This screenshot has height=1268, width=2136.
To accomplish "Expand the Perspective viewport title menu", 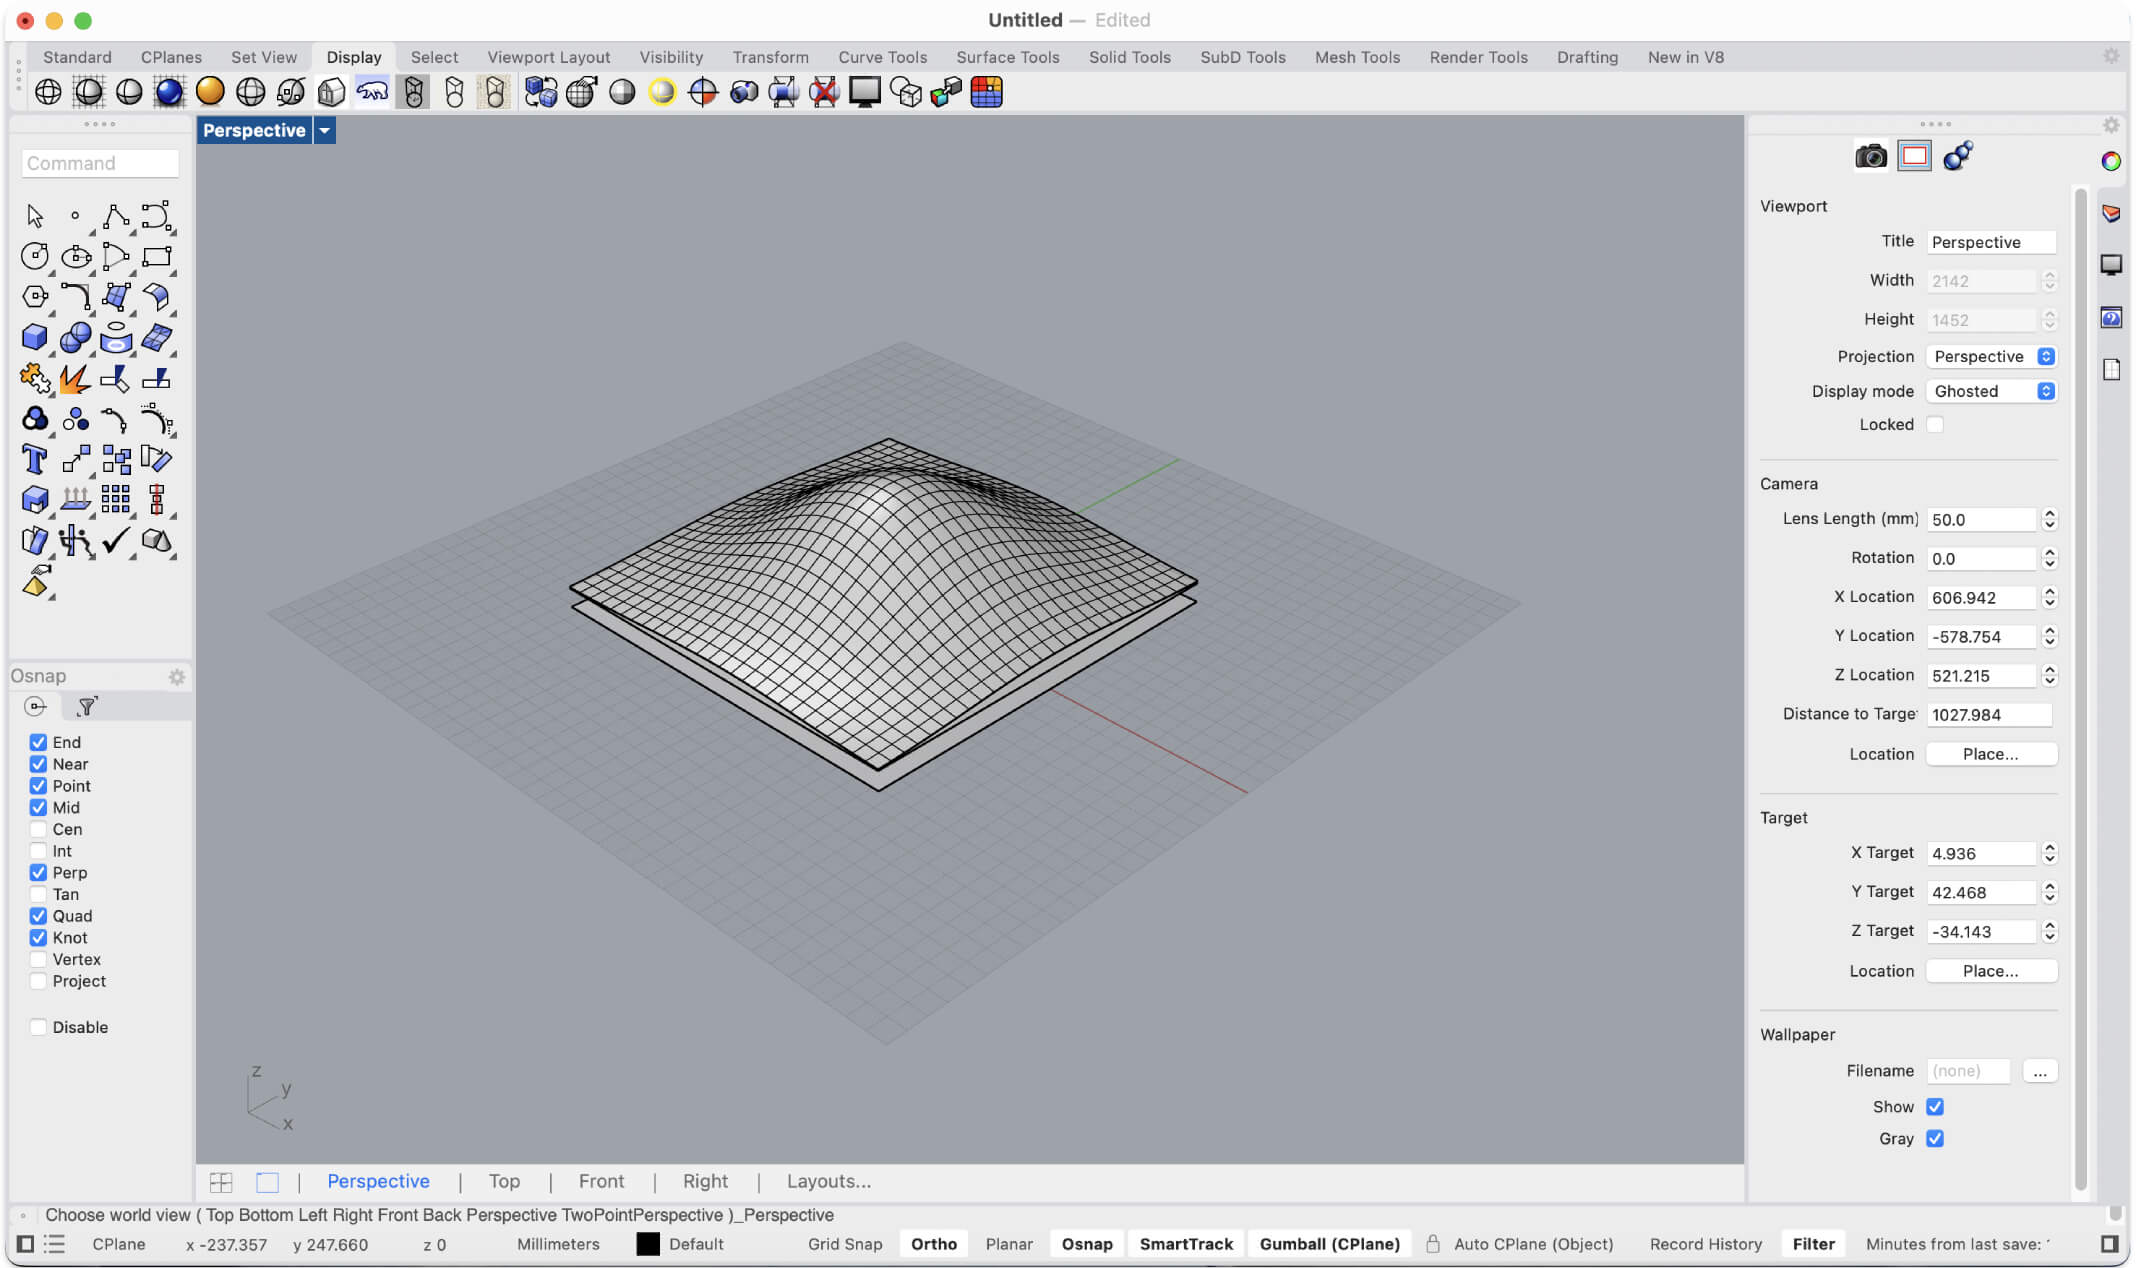I will point(324,130).
